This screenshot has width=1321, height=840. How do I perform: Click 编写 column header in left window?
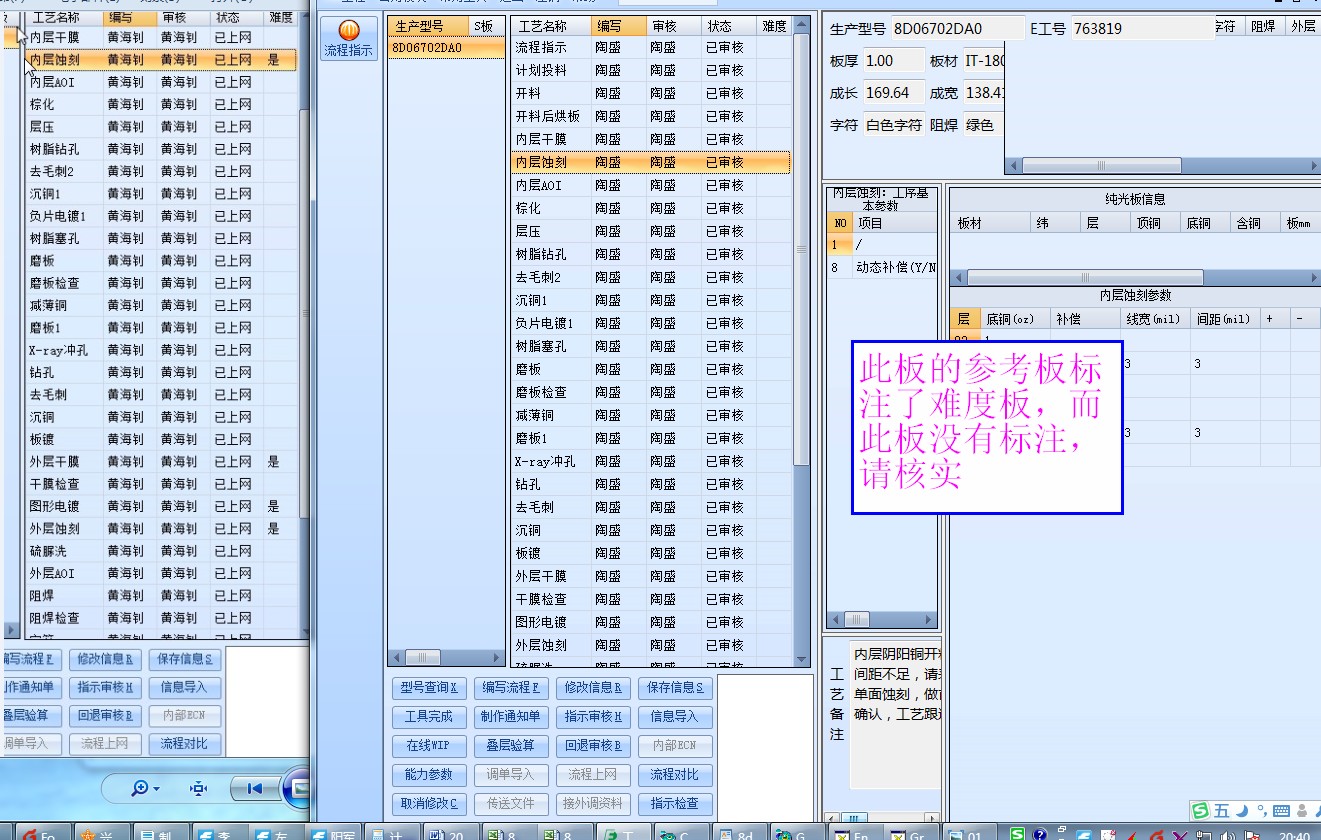(x=129, y=18)
